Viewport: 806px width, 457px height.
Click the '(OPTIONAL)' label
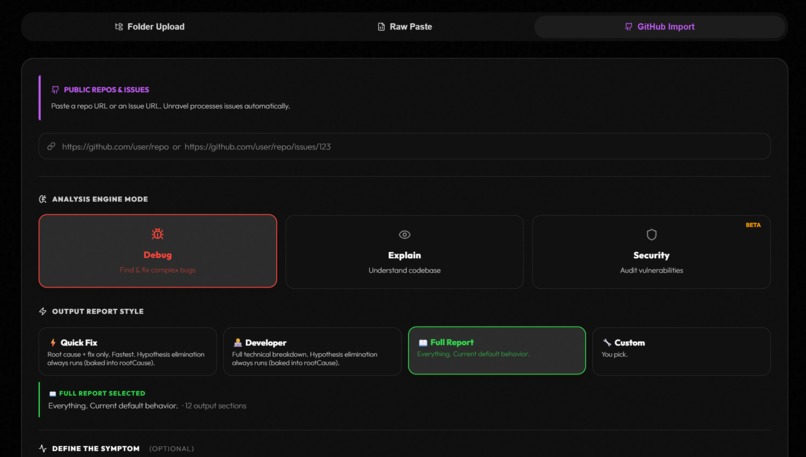[x=172, y=449]
